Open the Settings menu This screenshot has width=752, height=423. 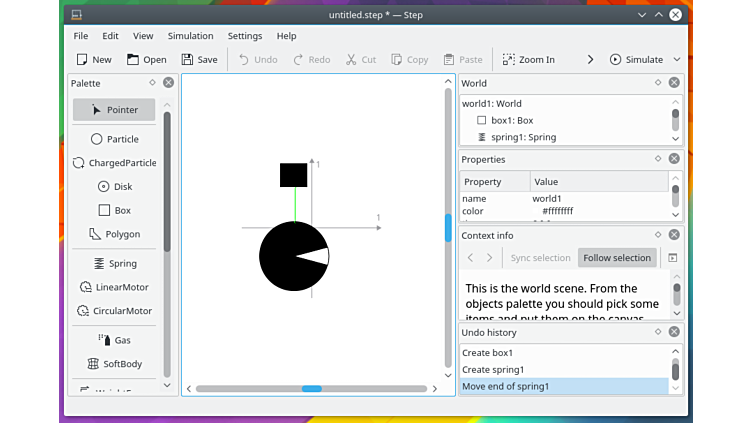(x=245, y=36)
